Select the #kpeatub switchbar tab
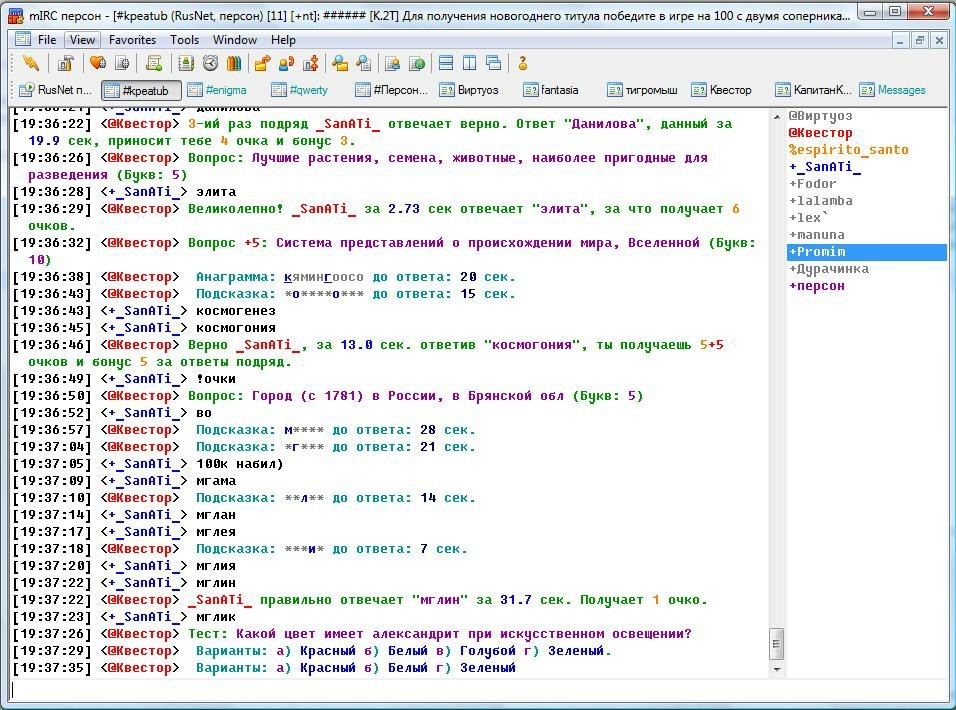Image resolution: width=956 pixels, height=710 pixels. pos(141,90)
